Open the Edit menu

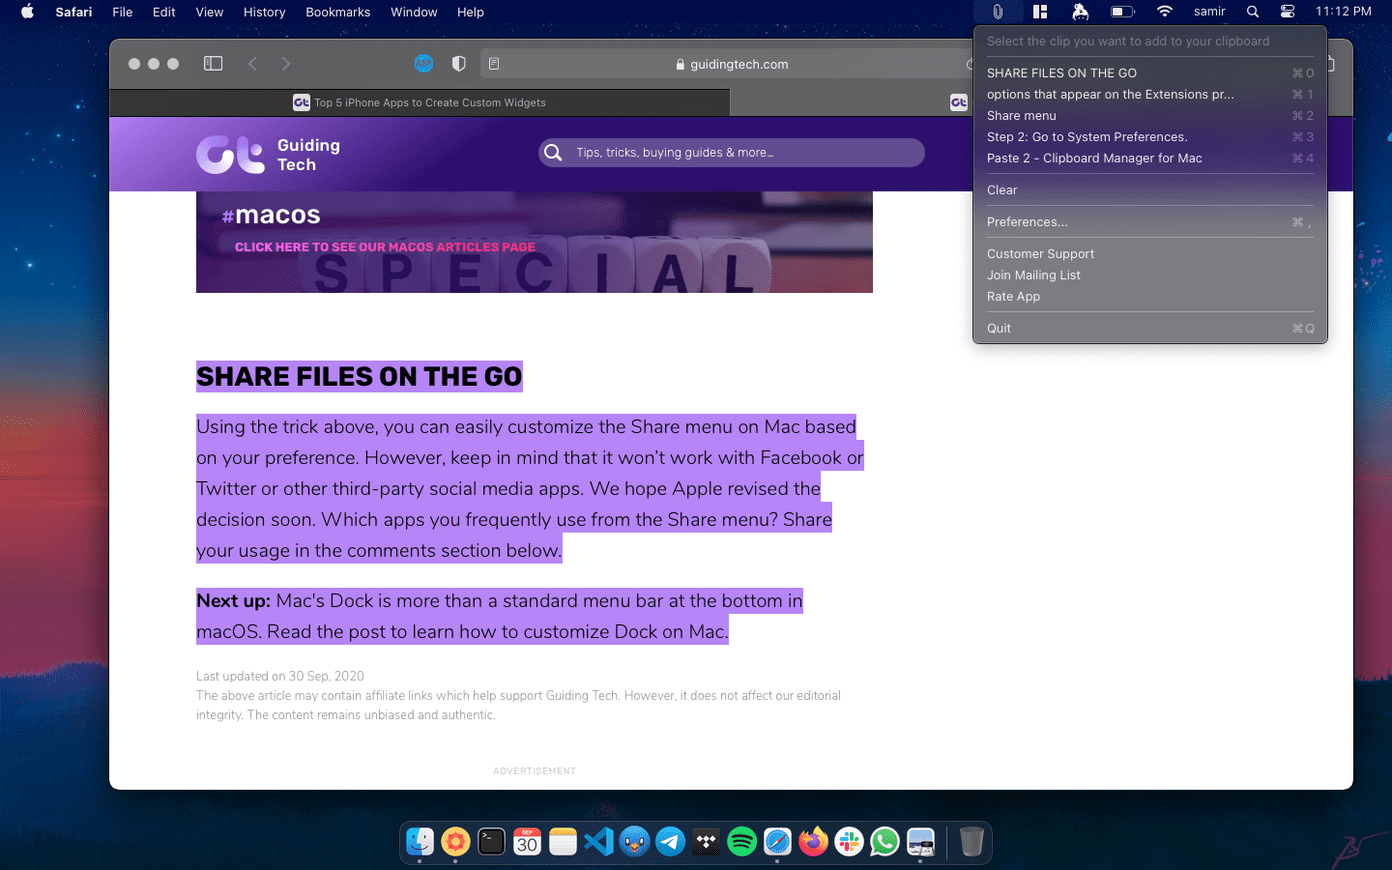164,12
